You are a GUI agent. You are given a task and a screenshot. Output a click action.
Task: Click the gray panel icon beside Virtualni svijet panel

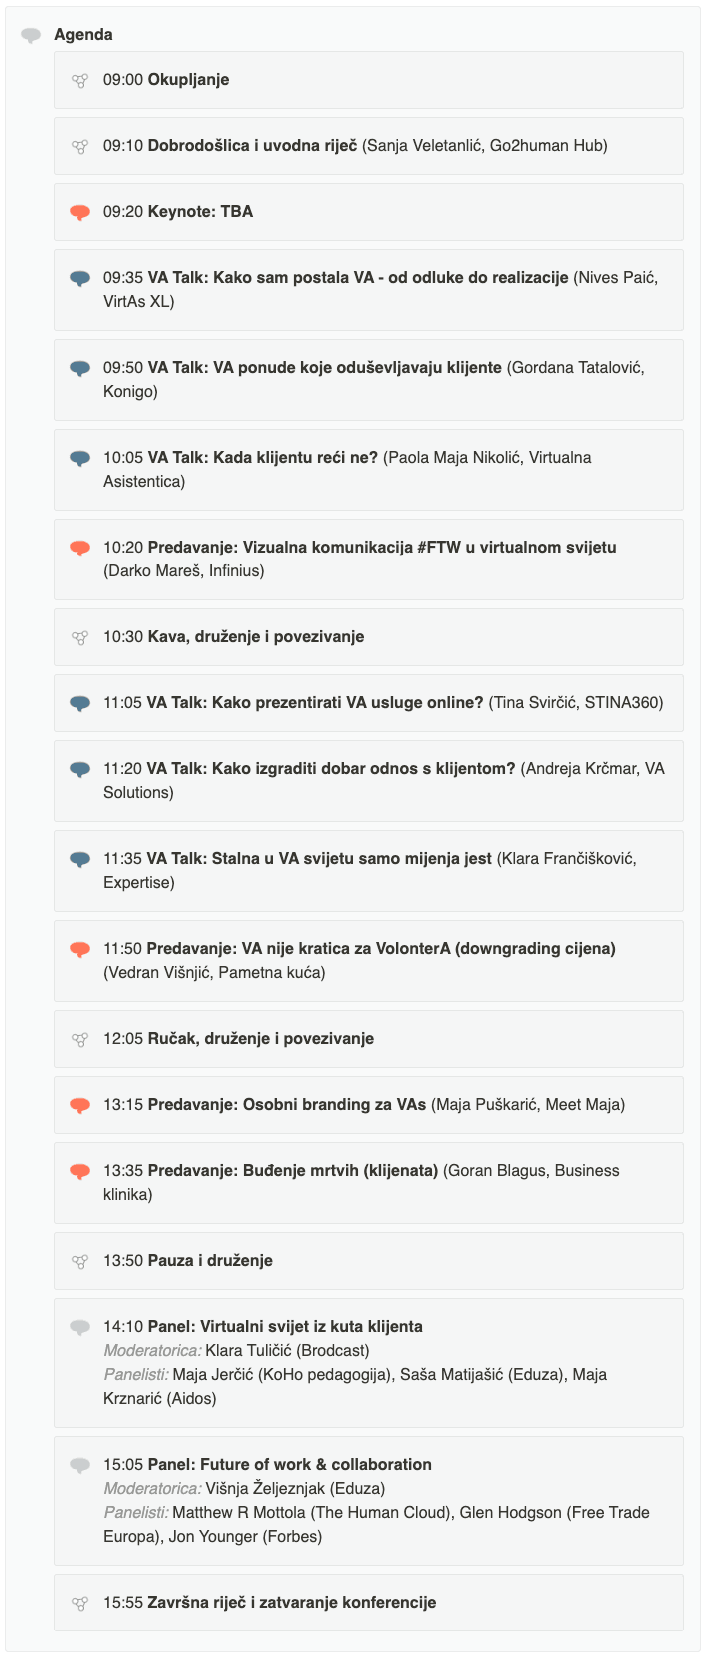coord(80,1327)
